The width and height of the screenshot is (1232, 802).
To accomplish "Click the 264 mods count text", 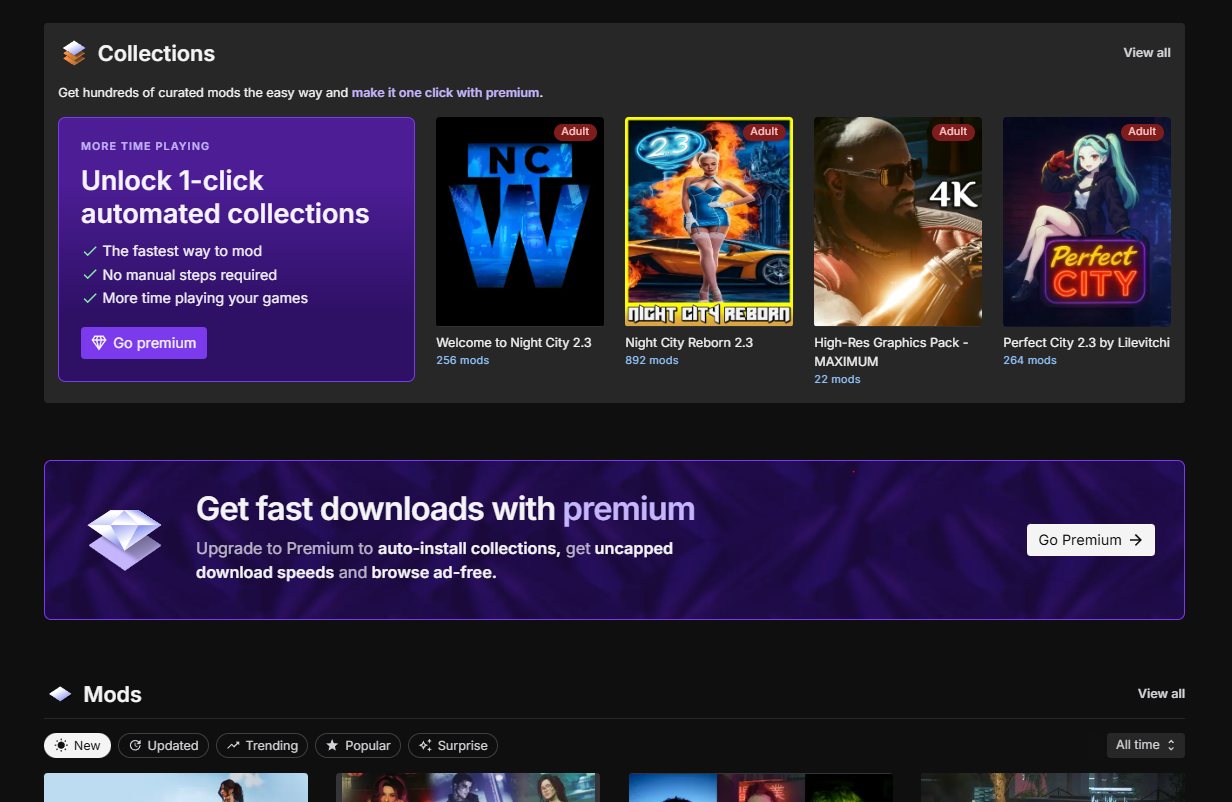I will pyautogui.click(x=1030, y=361).
